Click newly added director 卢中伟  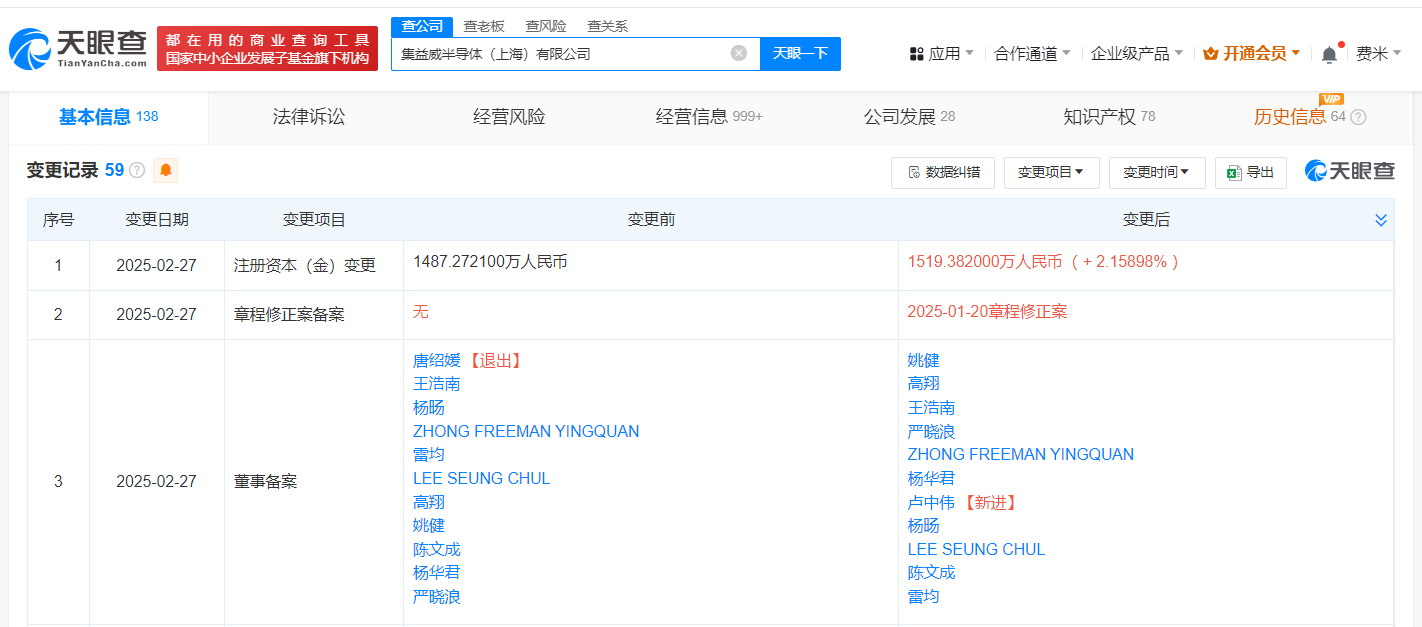coord(932,502)
